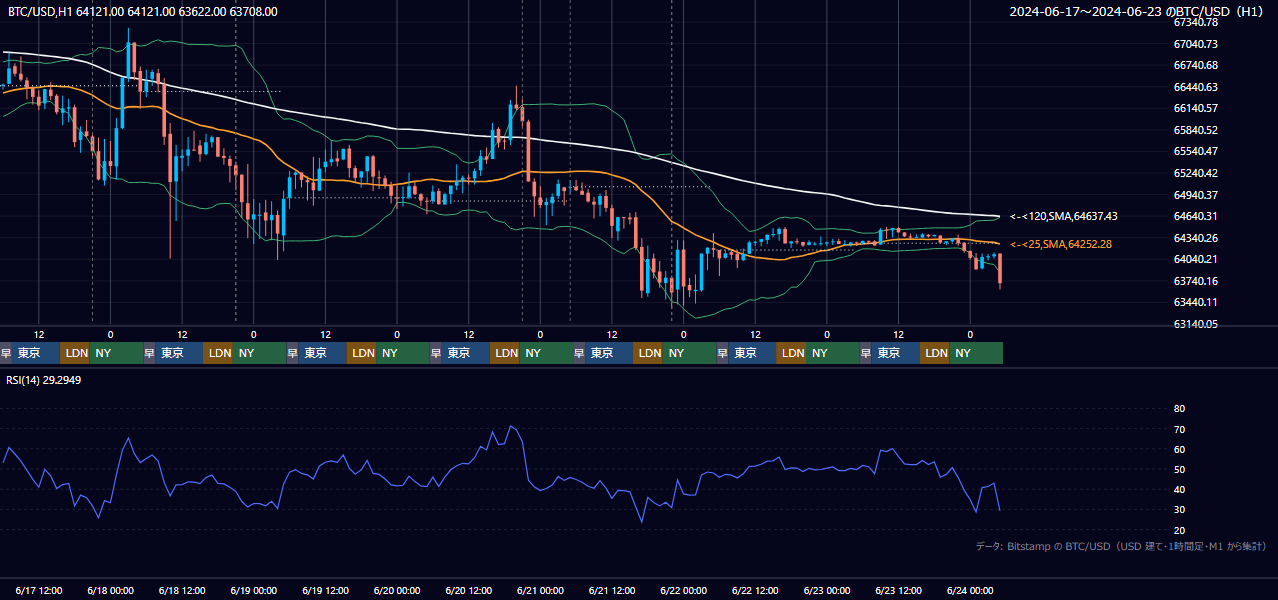Select the 6/18 12:00 date label
Image resolution: width=1278 pixels, height=600 pixels.
pyautogui.click(x=182, y=590)
